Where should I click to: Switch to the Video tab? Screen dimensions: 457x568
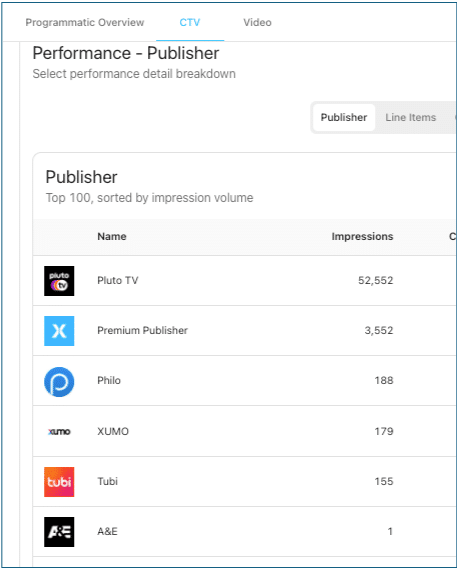pyautogui.click(x=257, y=22)
